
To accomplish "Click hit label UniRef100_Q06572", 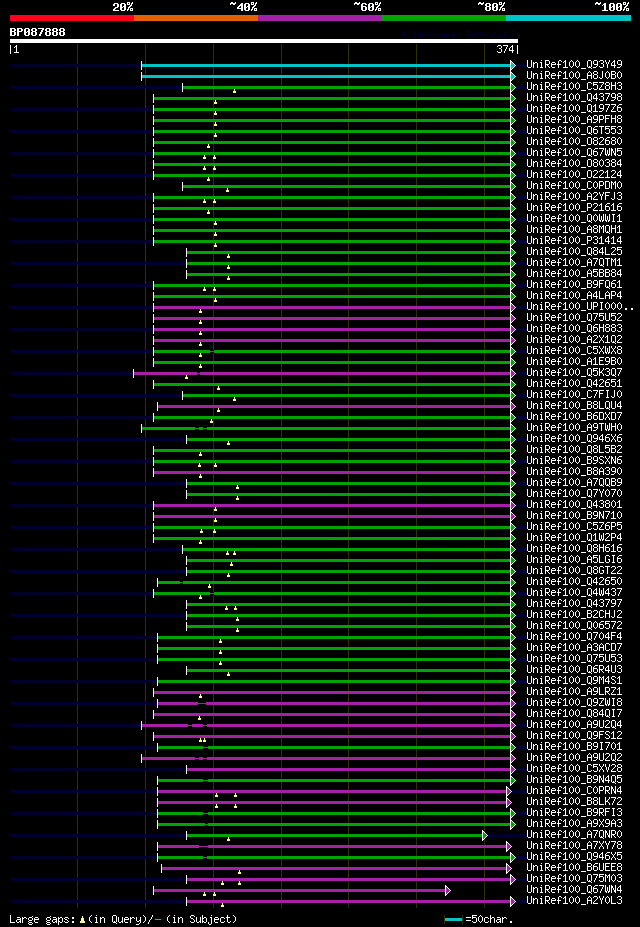I will coord(574,625).
